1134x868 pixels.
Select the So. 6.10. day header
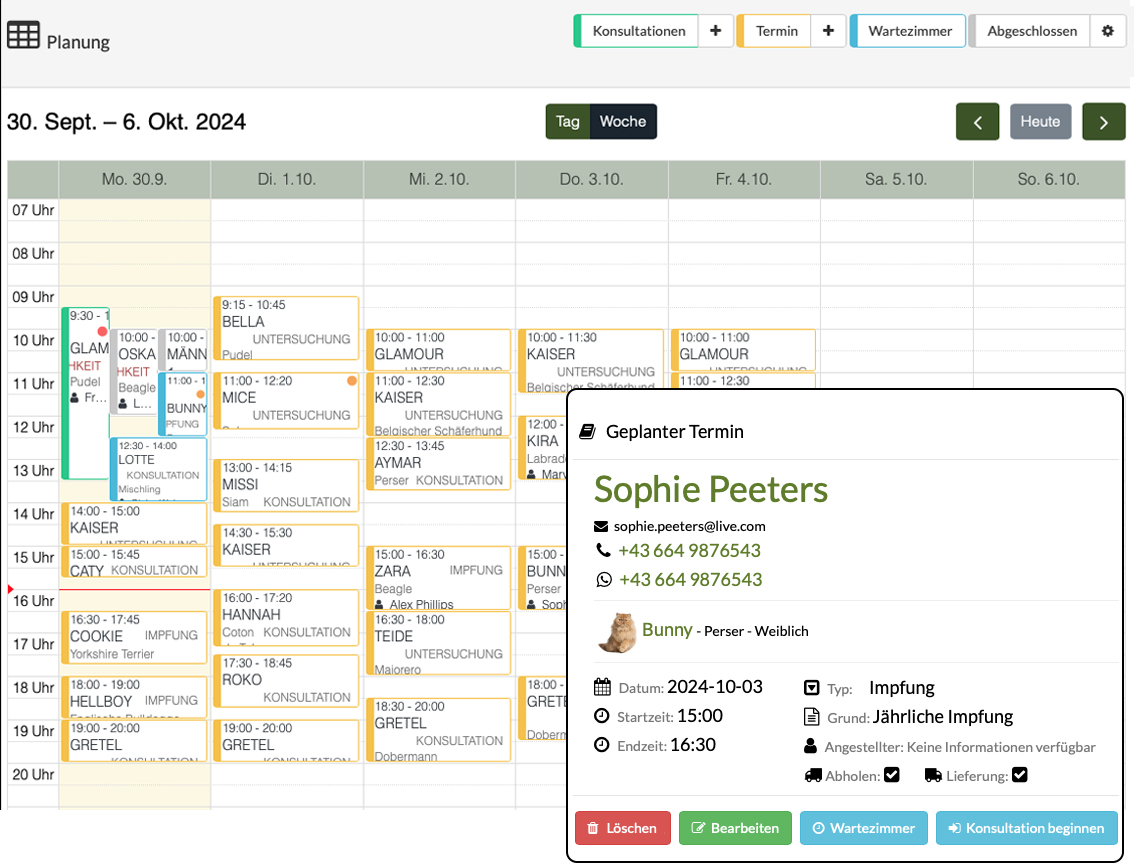1049,179
